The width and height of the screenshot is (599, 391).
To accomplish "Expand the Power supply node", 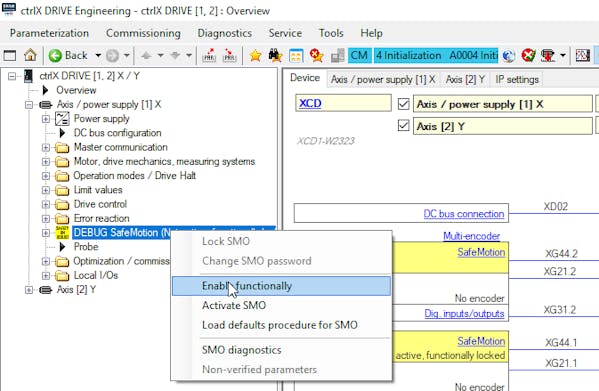I will point(46,119).
